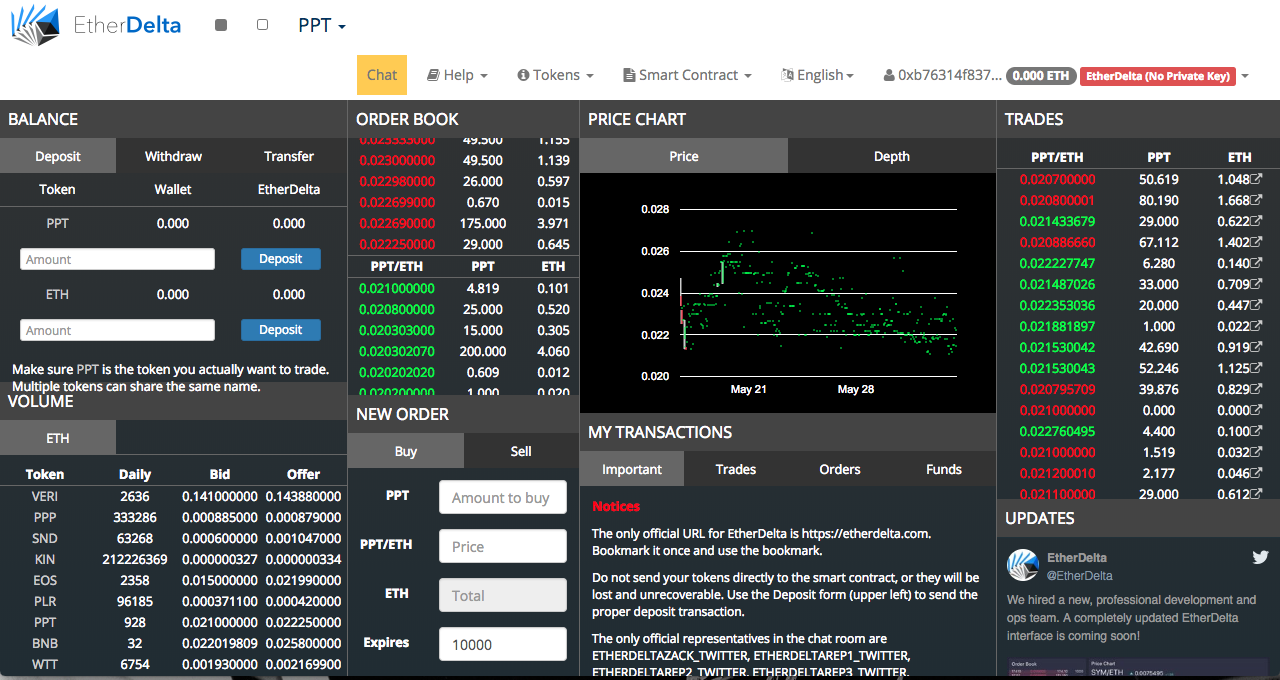Switch to the dark theme square
1280x680 pixels.
tap(221, 25)
